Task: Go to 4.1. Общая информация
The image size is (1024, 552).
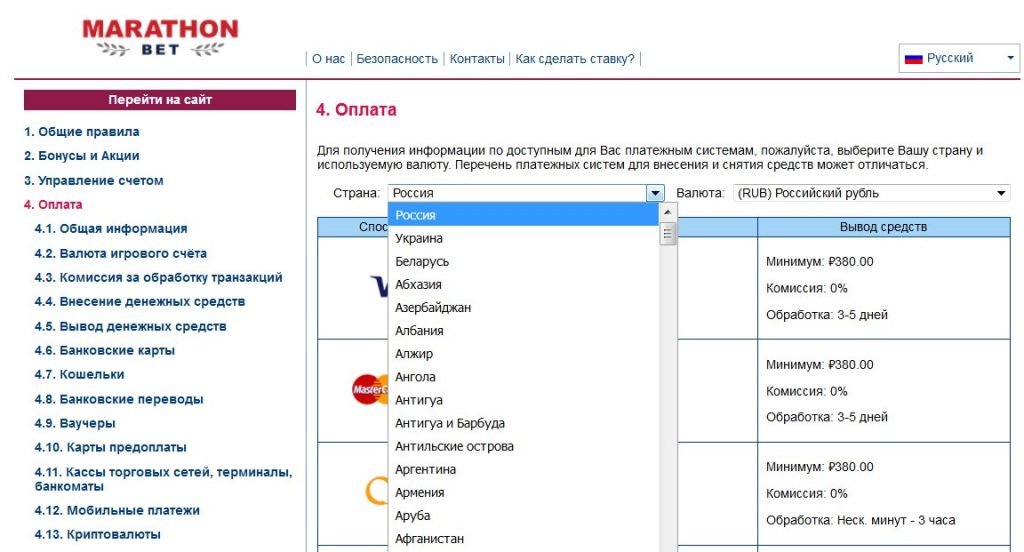Action: point(111,229)
